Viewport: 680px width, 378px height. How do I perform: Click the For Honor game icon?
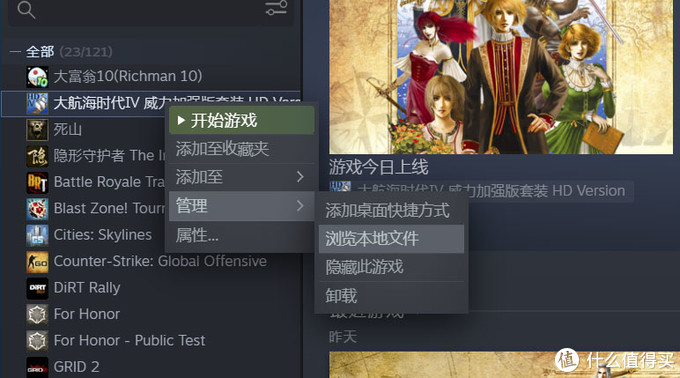[37, 315]
